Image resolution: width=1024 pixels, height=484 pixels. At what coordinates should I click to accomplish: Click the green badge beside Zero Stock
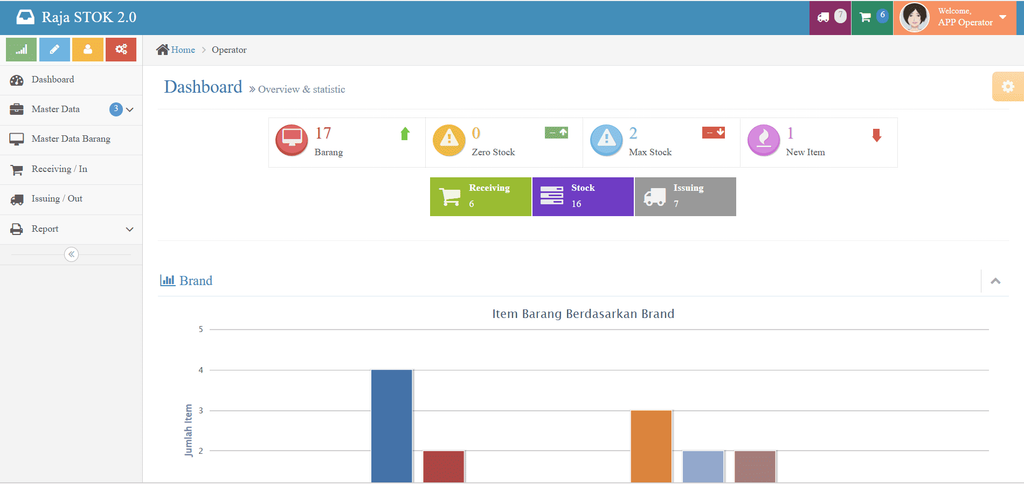point(556,133)
